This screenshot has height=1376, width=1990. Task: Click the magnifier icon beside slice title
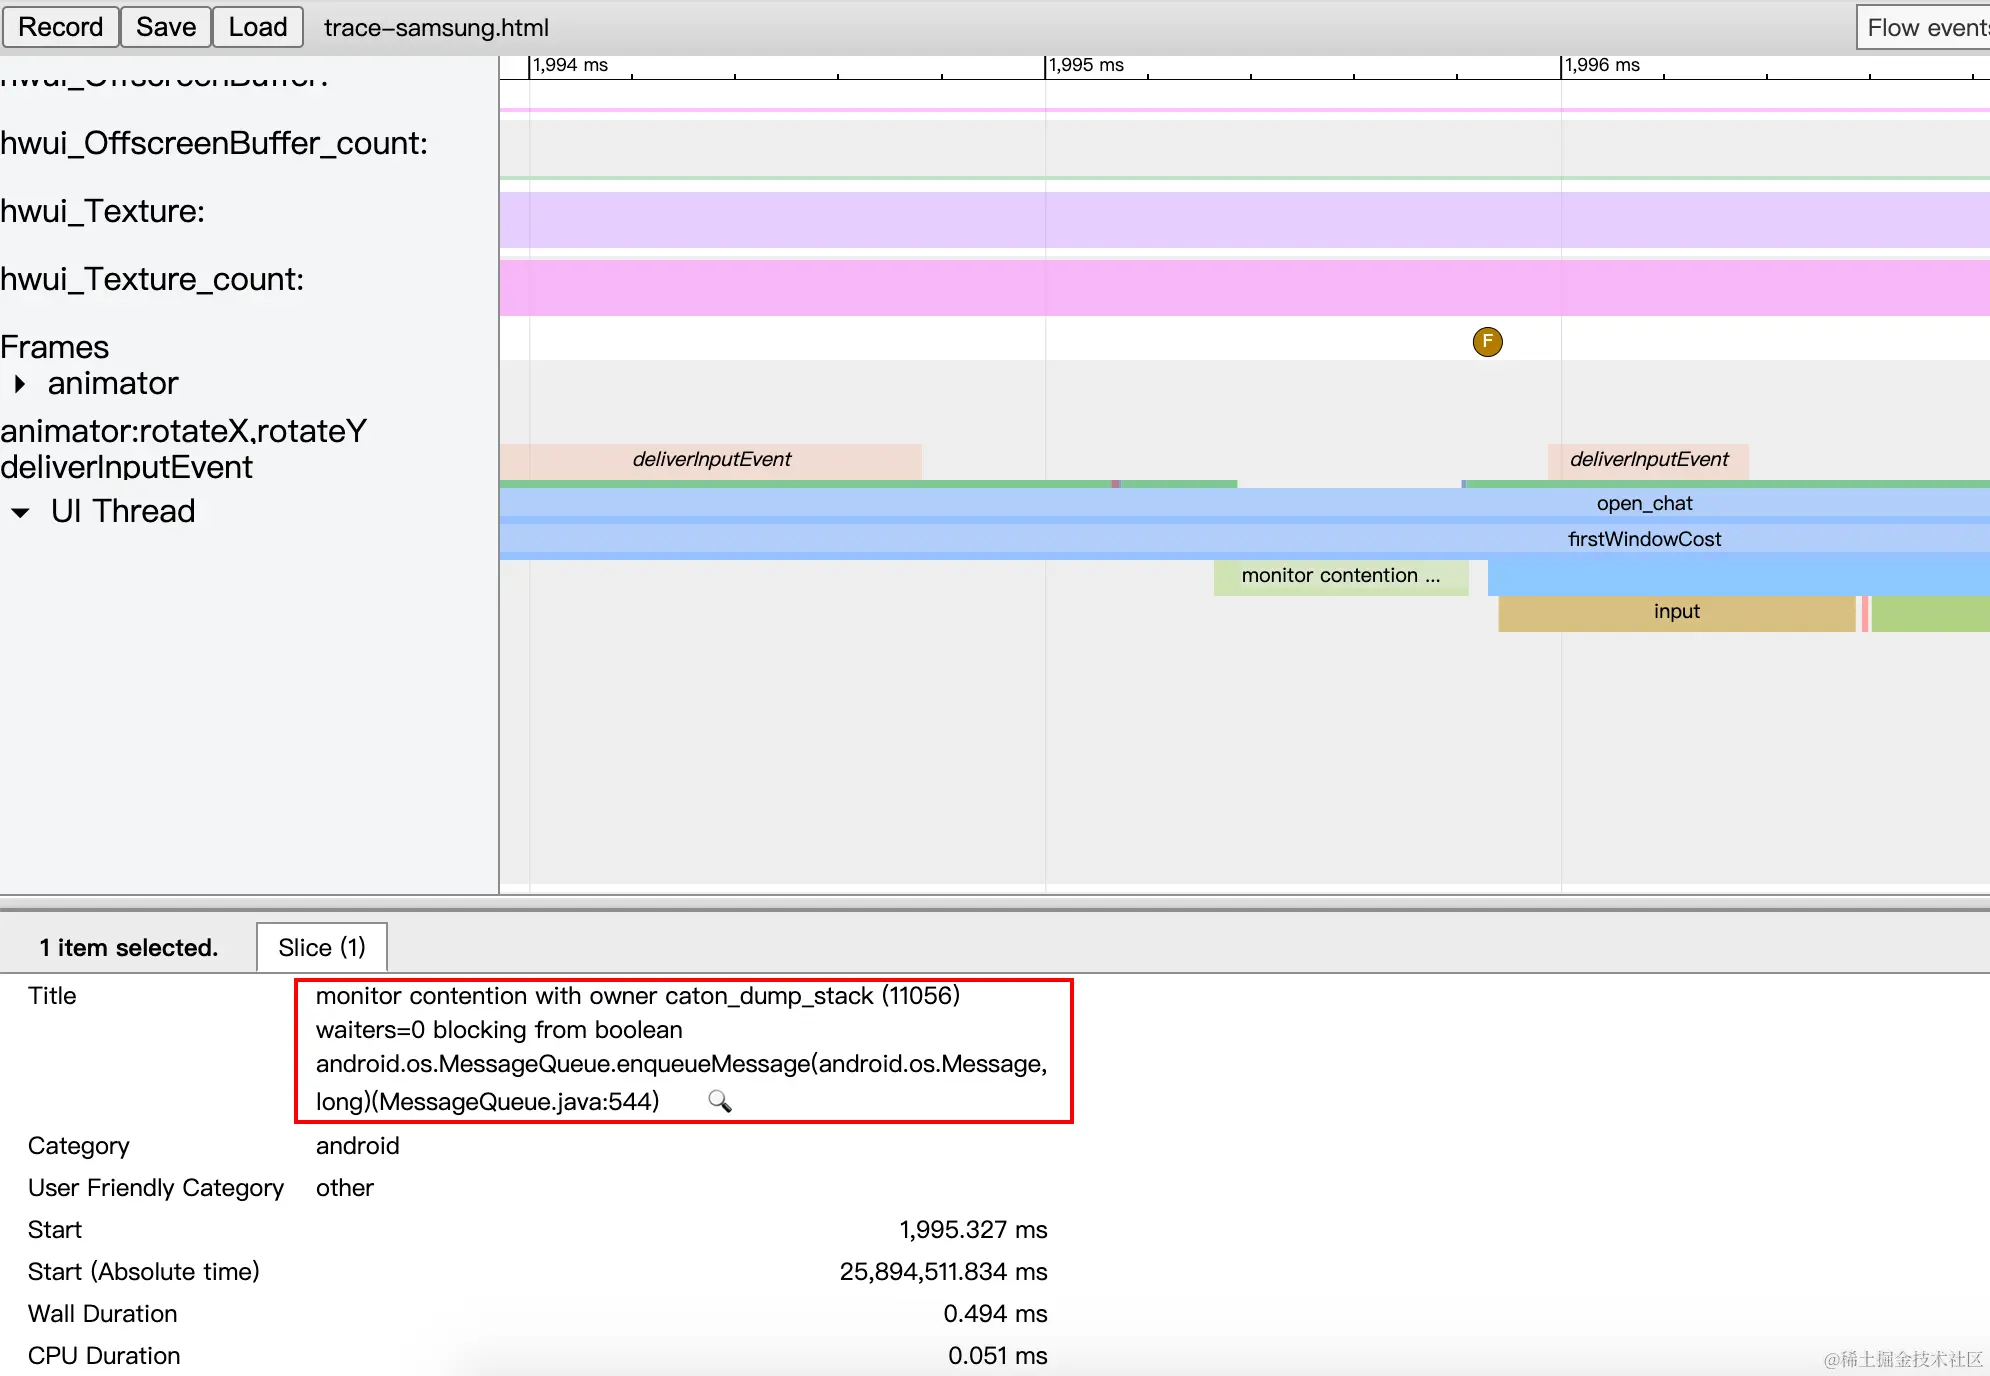coord(719,1101)
